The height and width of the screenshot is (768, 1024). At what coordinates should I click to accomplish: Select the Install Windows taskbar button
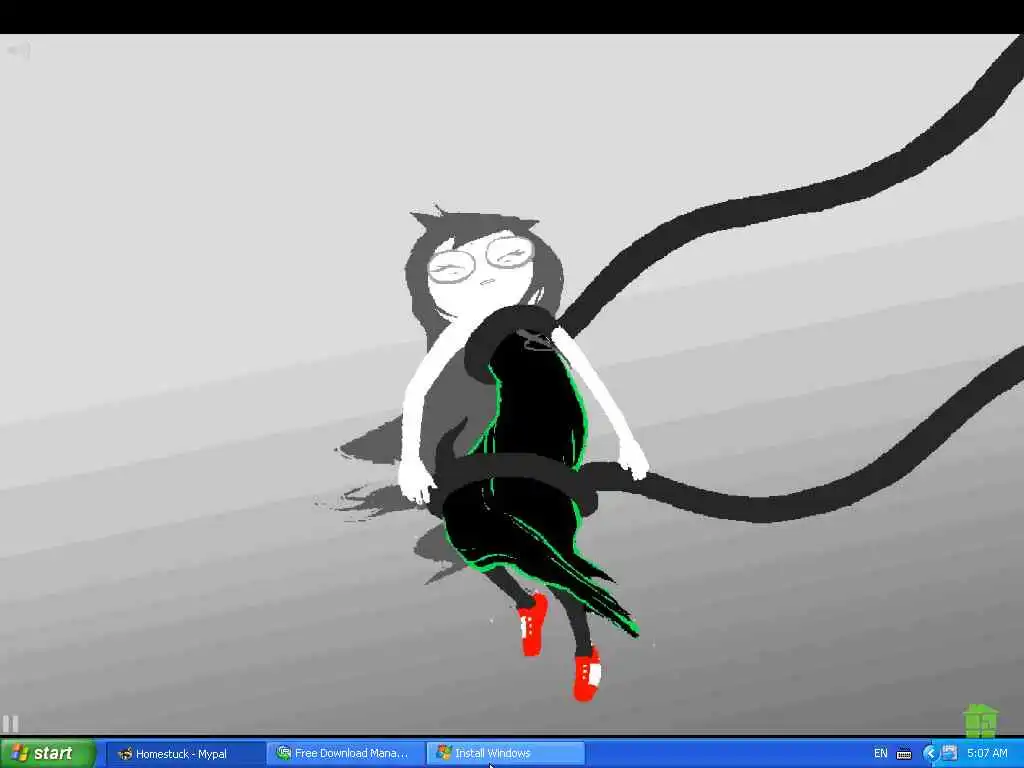[x=505, y=754]
